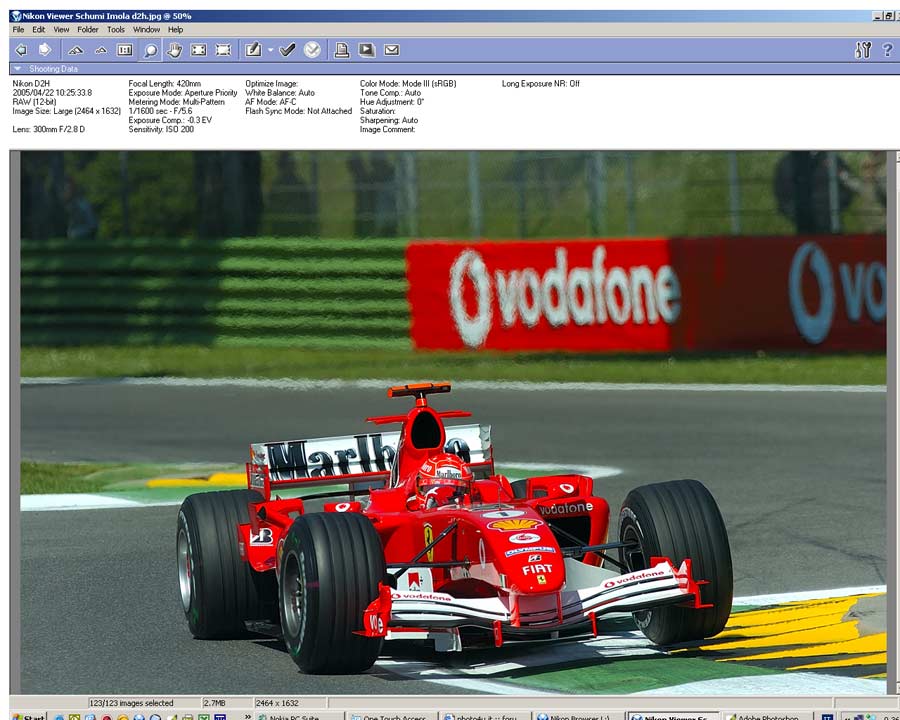The height and width of the screenshot is (720, 900).
Task: Switch to Adobe Photoshop in the taskbar
Action: (x=775, y=716)
